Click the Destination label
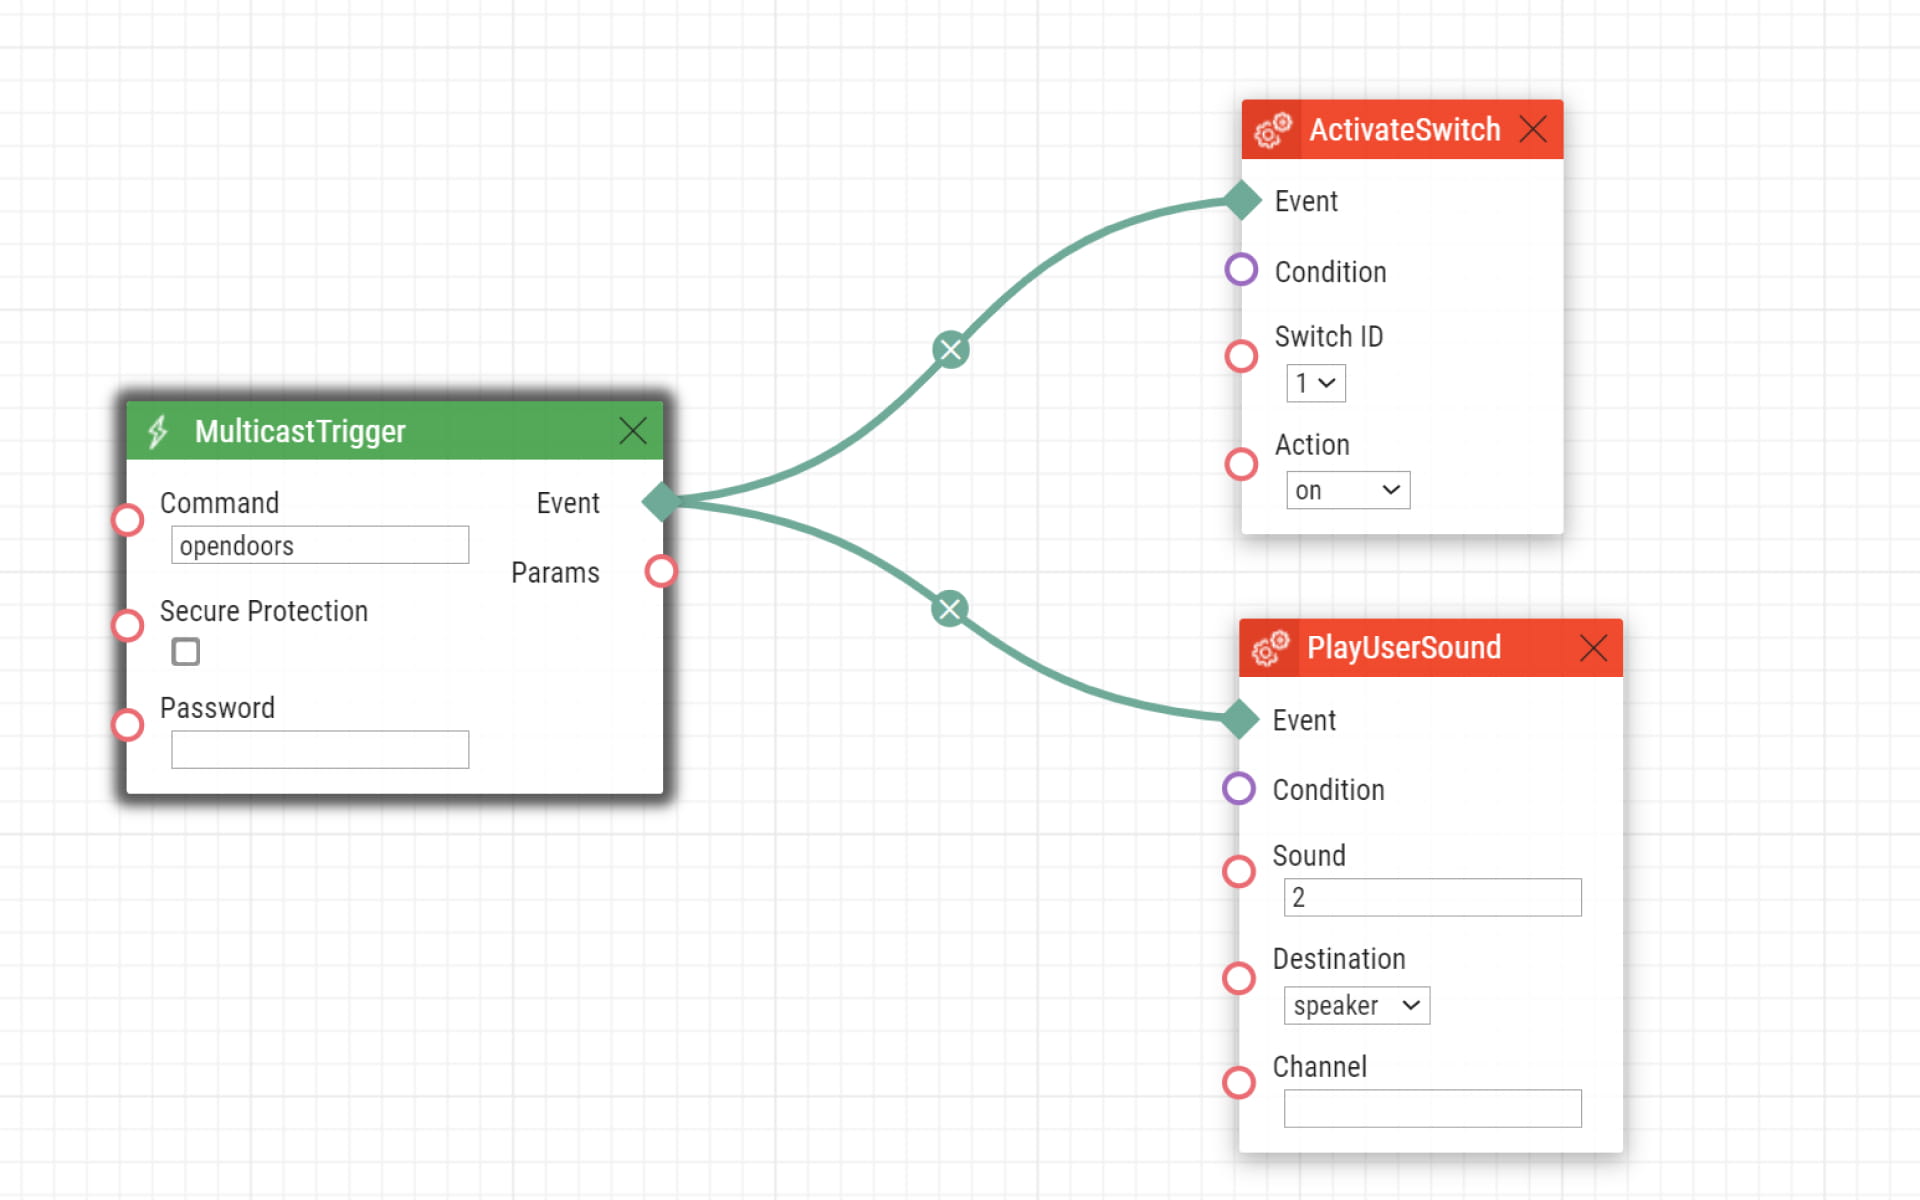1920x1200 pixels. pos(1339,959)
